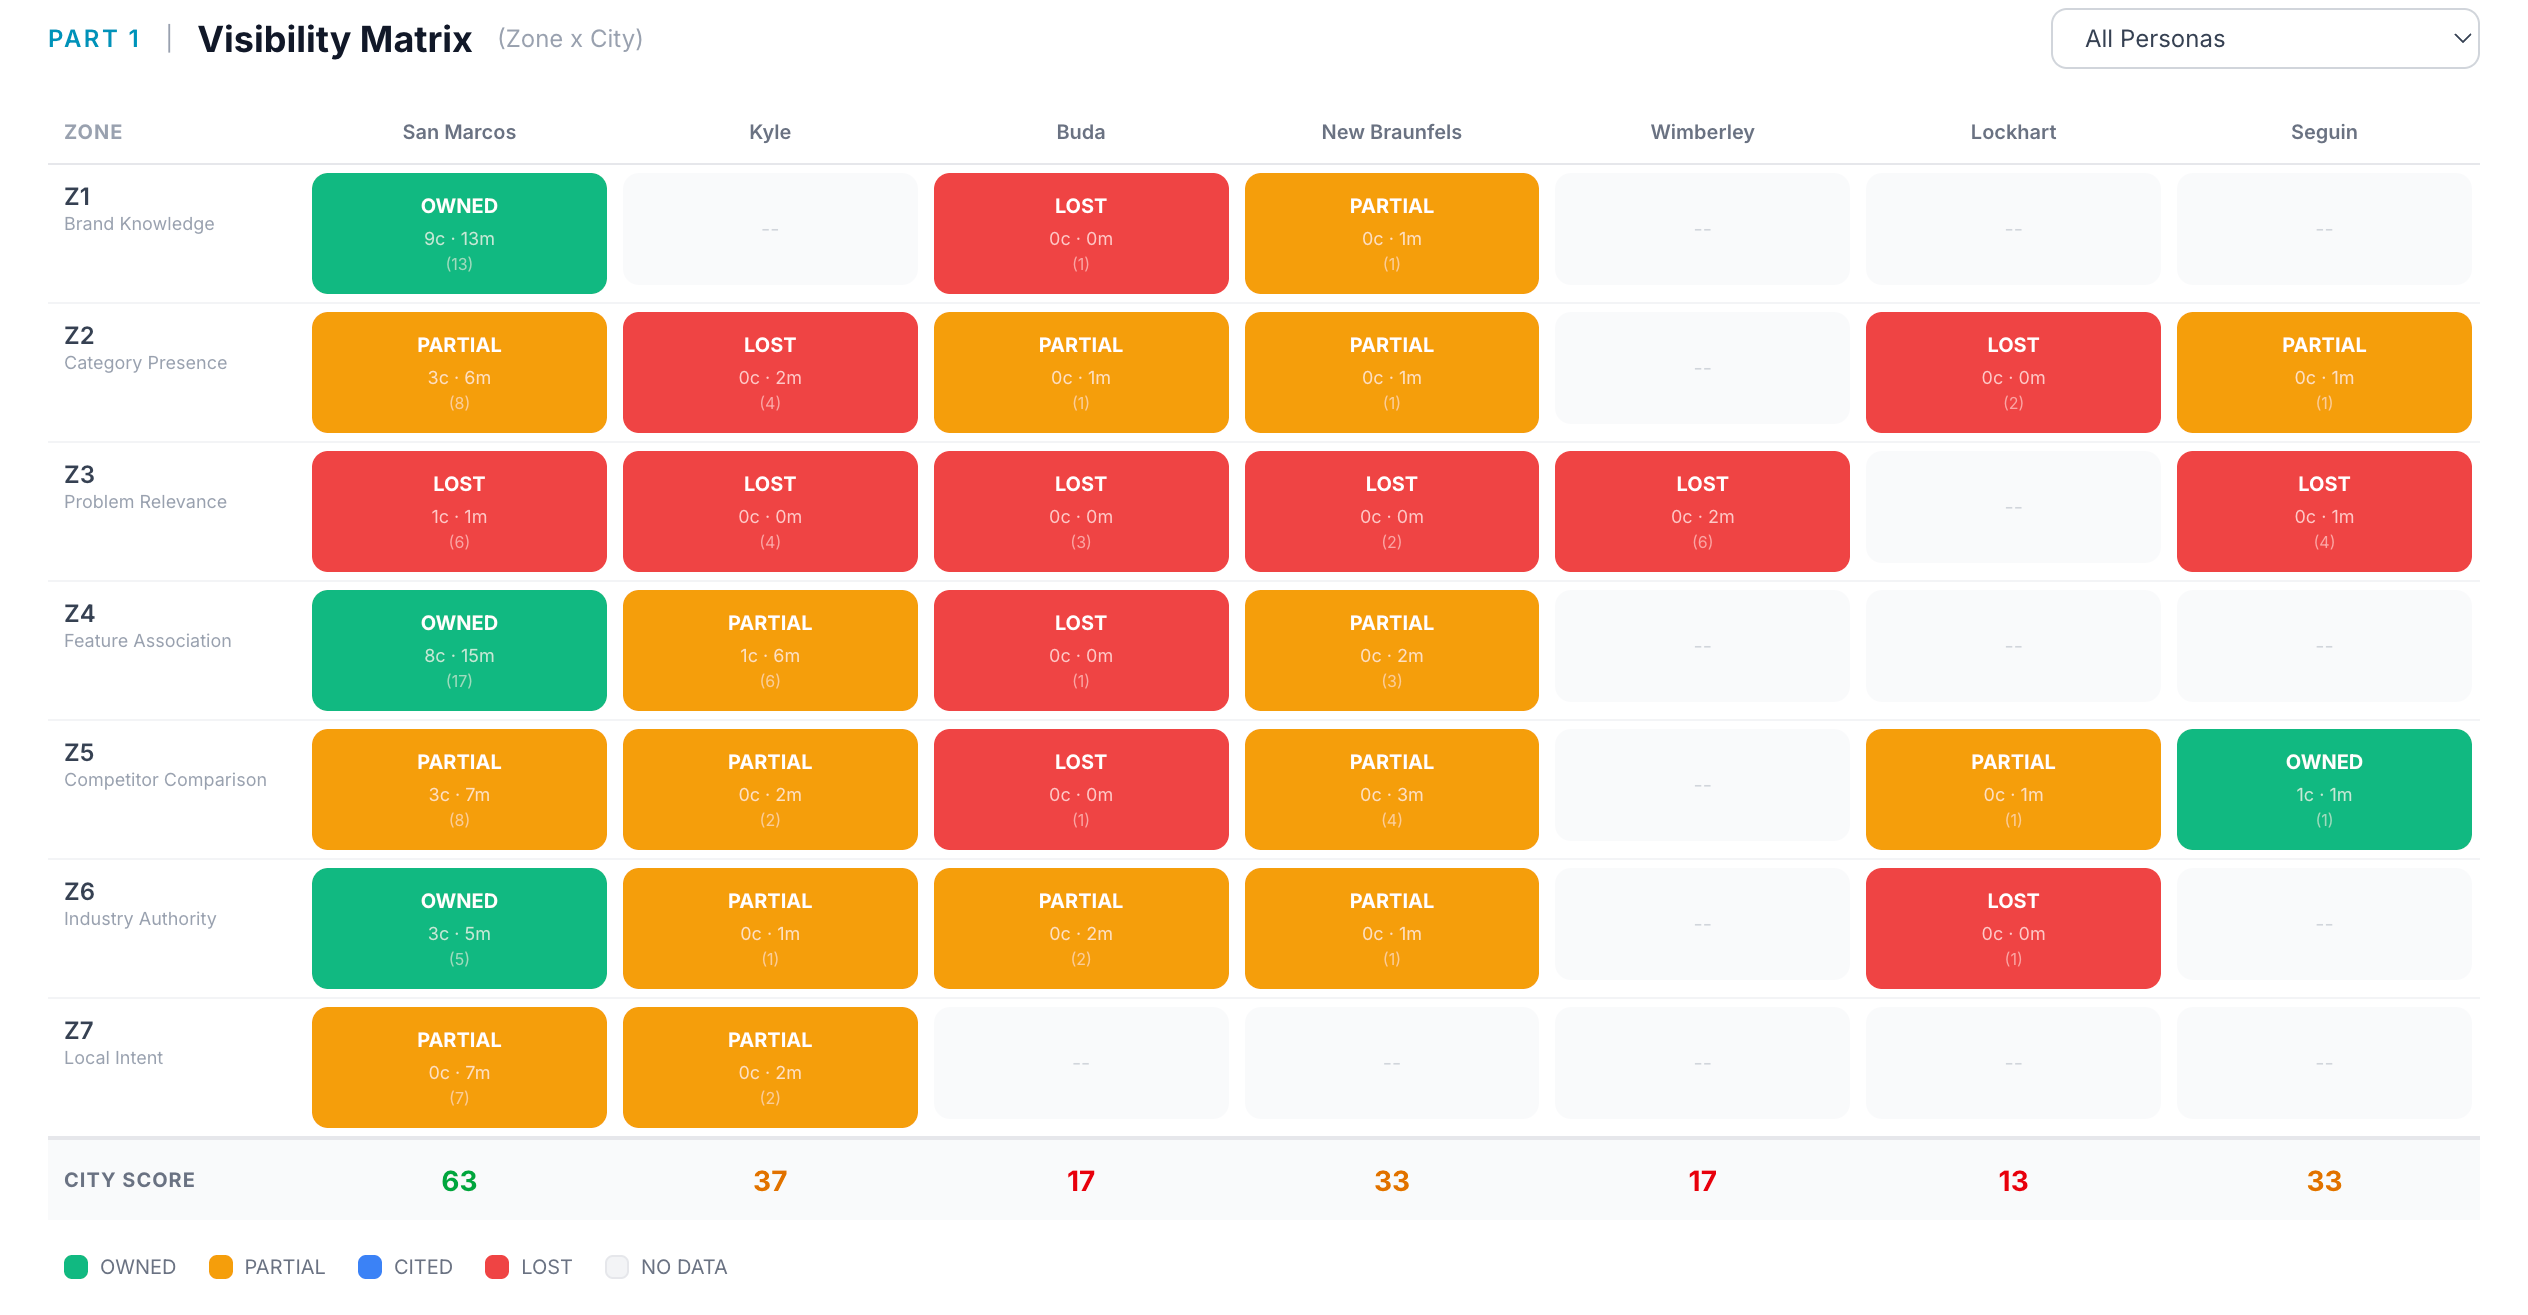Open Z3 Wimberley LOST 0c · 2m cell
Viewport: 2528px width, 1315px height.
coord(1702,511)
